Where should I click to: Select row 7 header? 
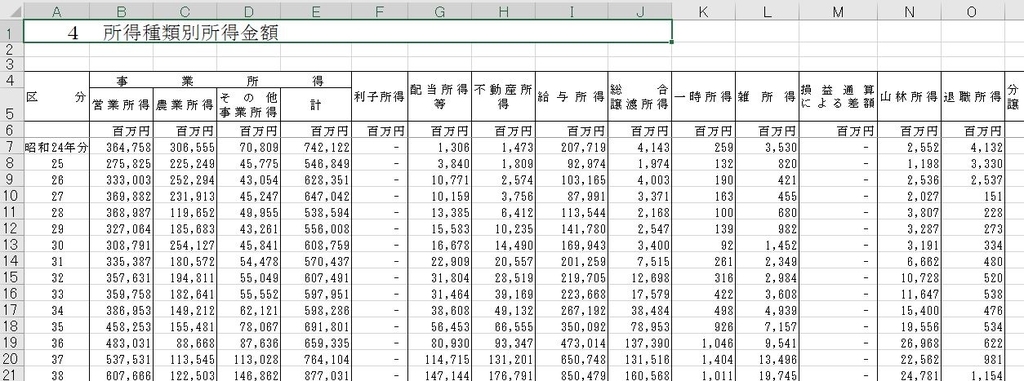coord(11,146)
